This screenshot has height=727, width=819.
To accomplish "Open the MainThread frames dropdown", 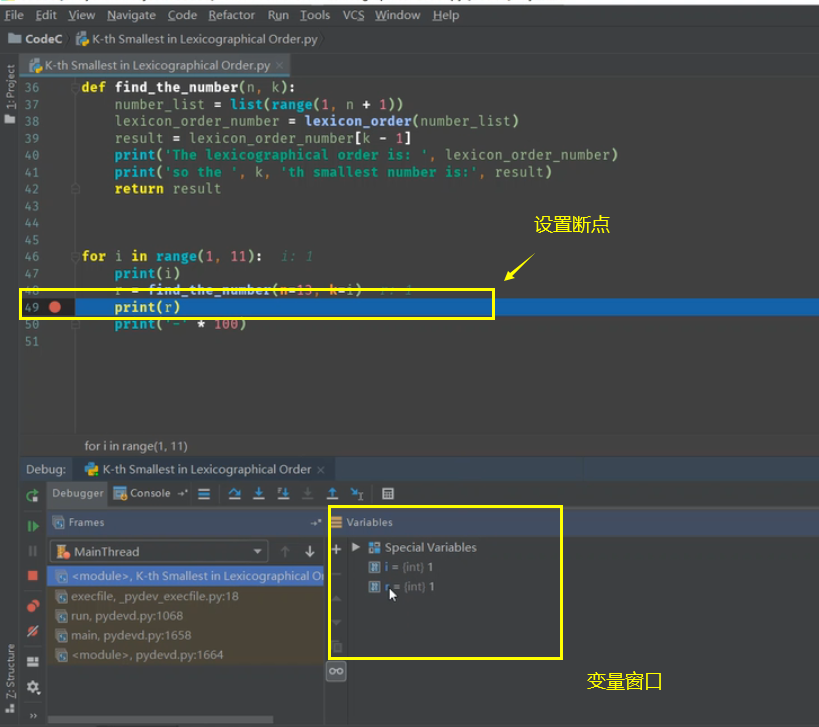I will point(259,551).
